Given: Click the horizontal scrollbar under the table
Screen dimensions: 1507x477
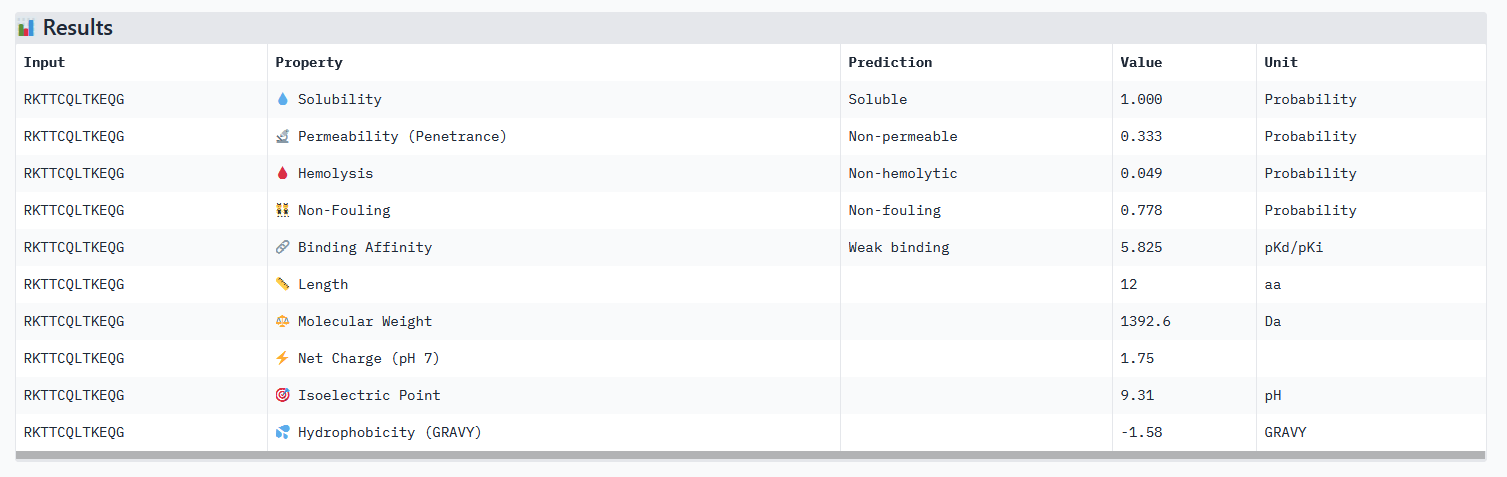Looking at the screenshot, I should point(750,456).
